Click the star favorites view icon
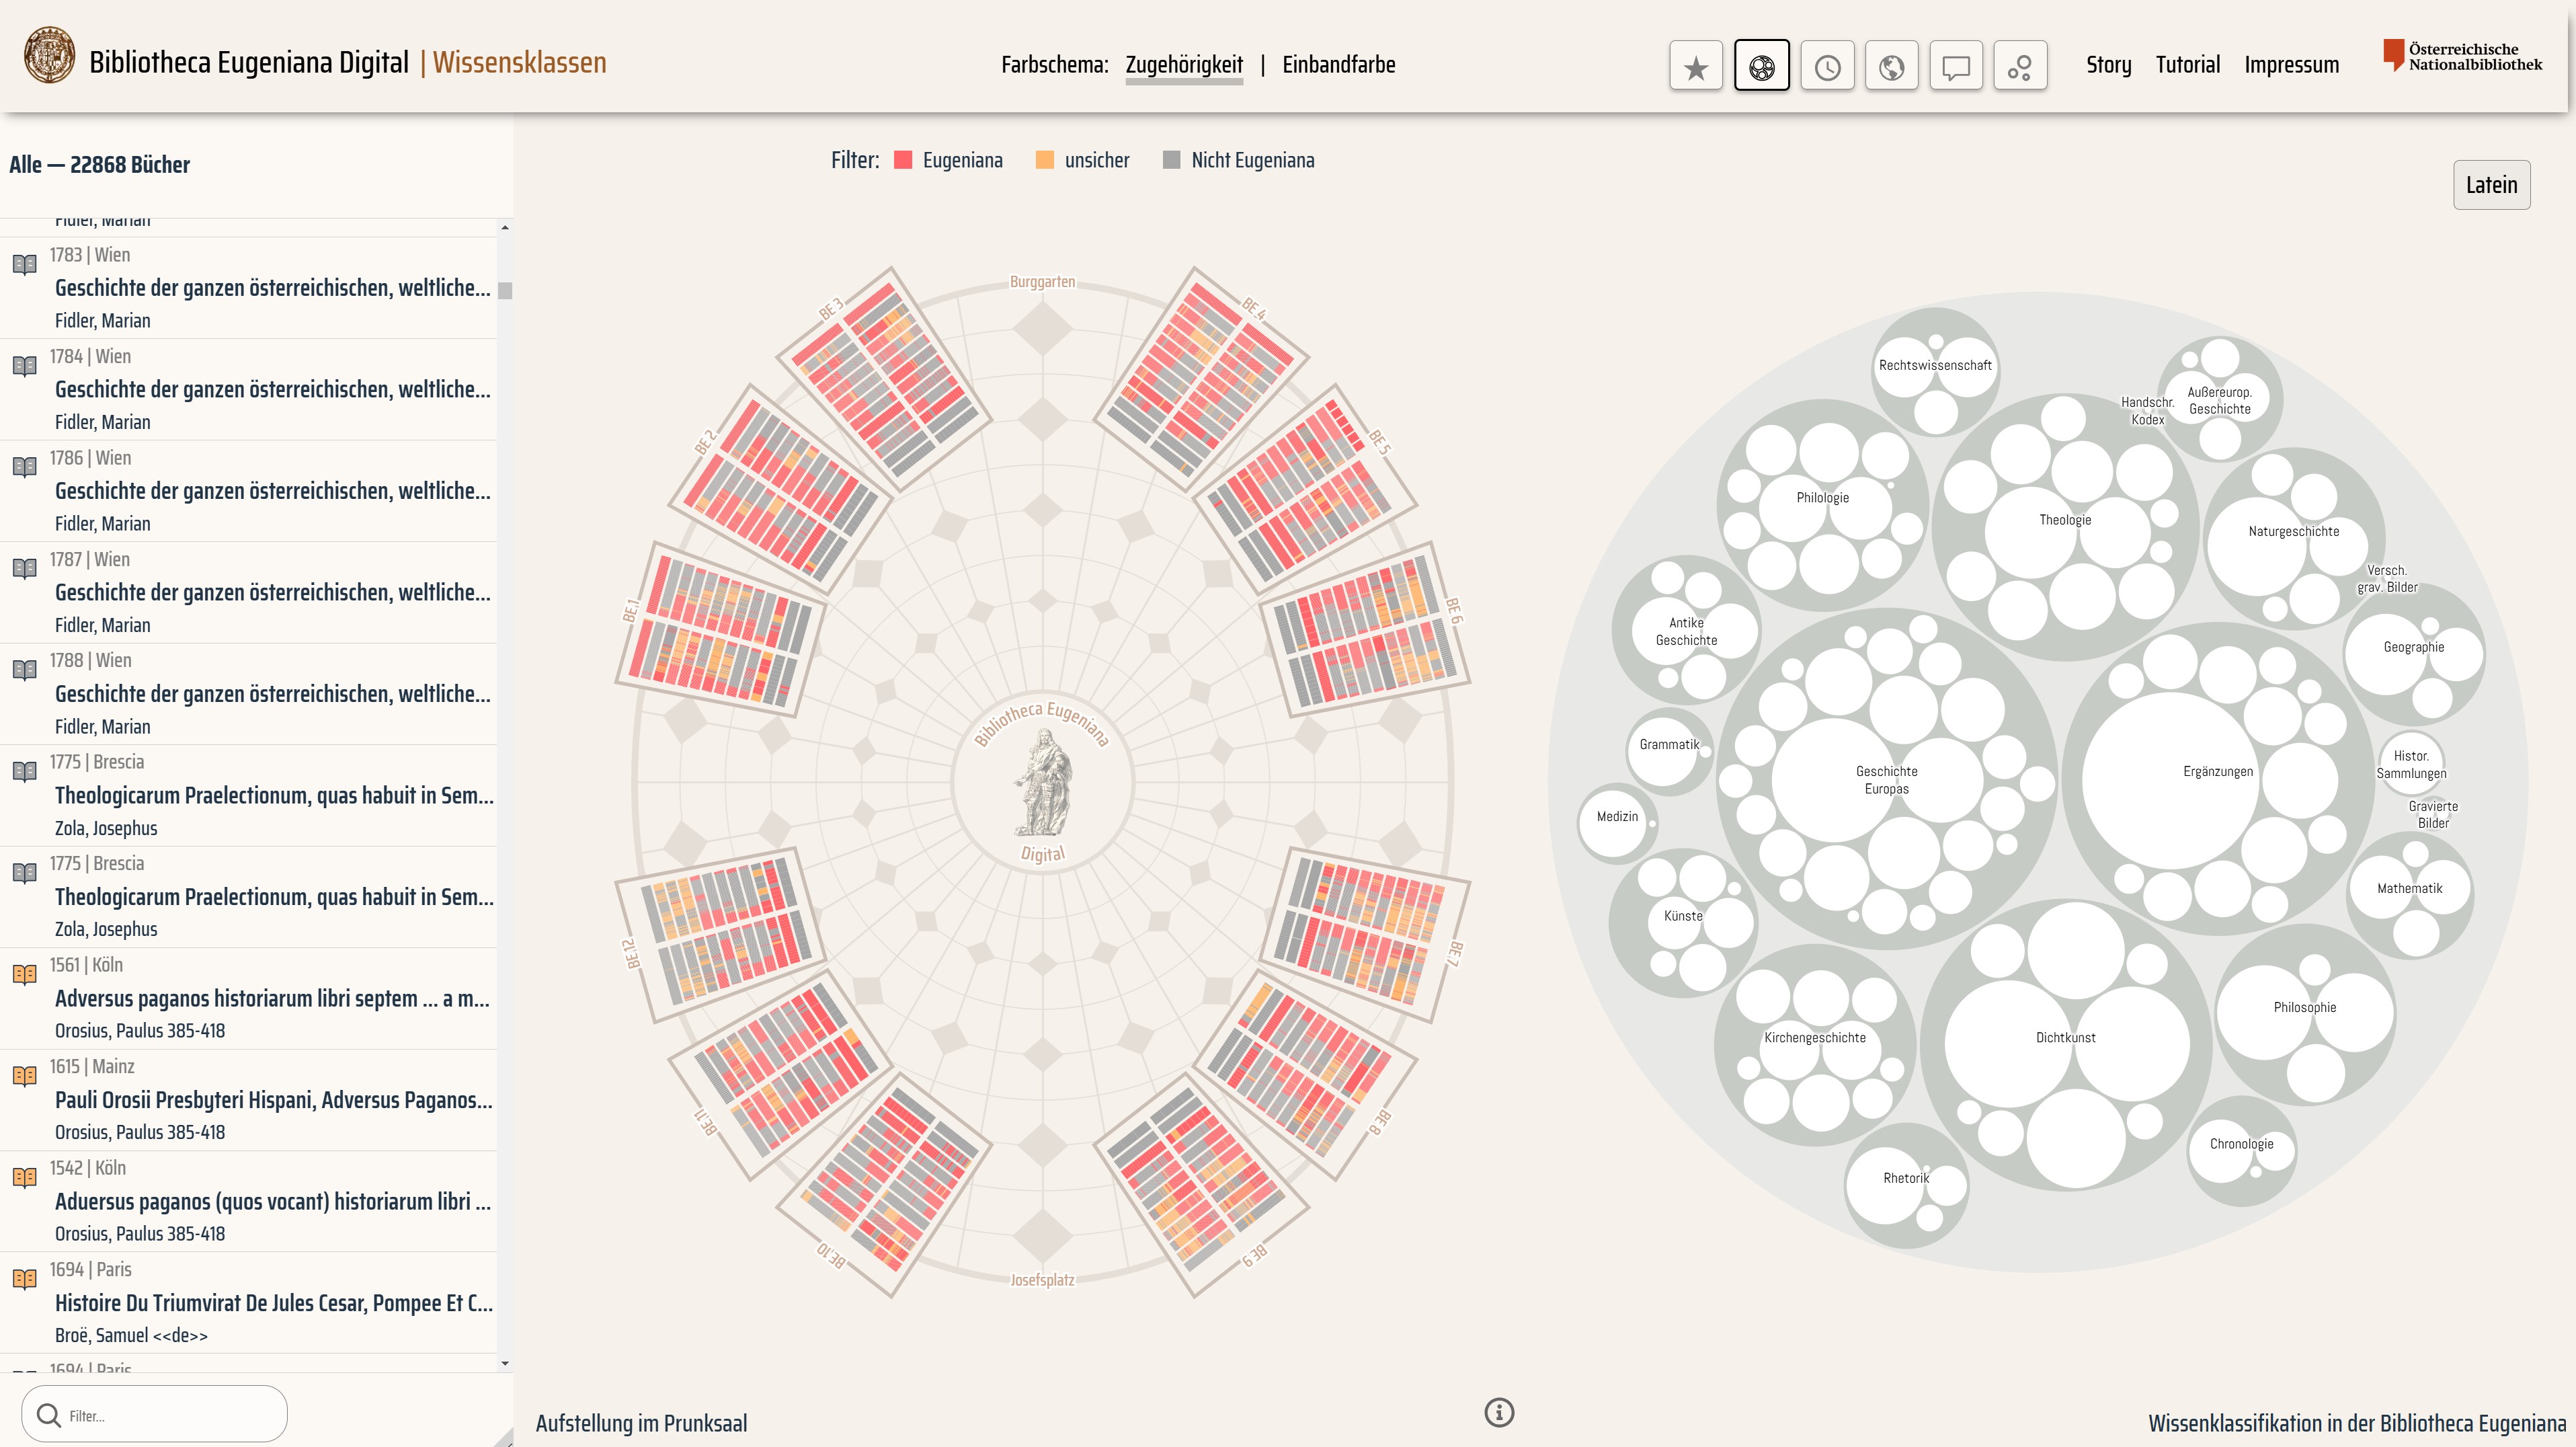The width and height of the screenshot is (2576, 1447). (x=1695, y=66)
